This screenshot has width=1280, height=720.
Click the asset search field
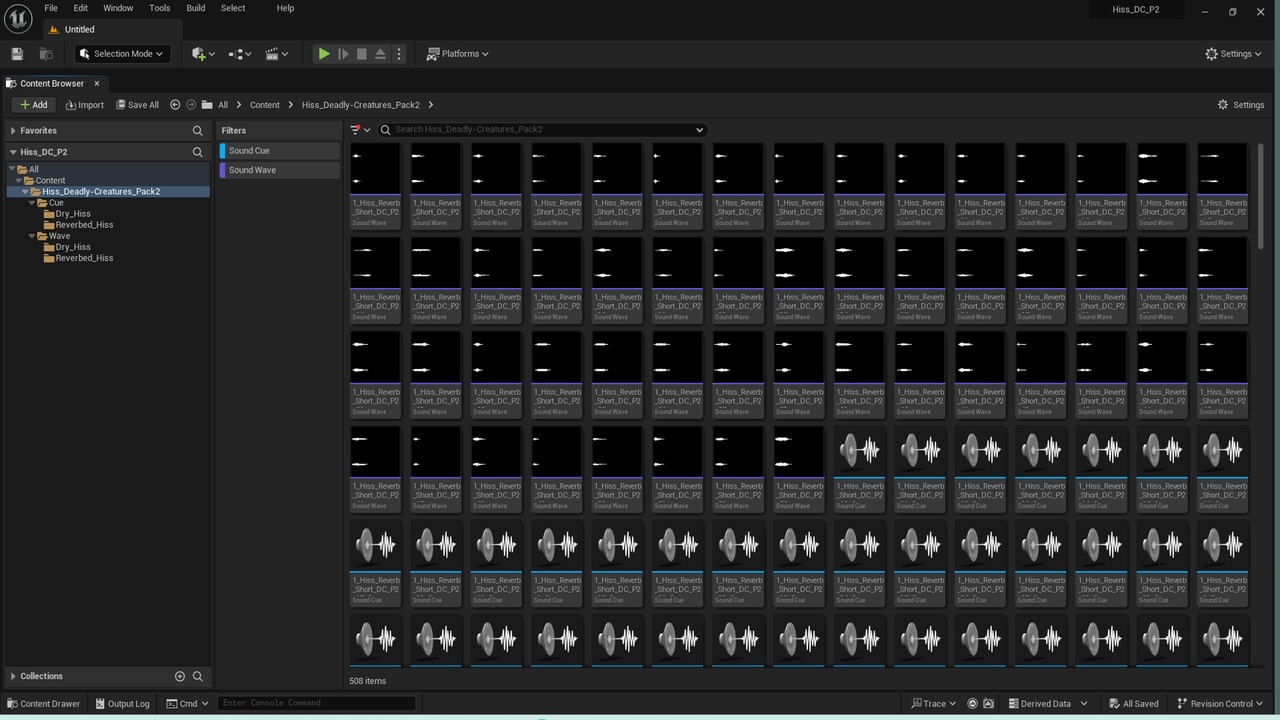click(x=542, y=130)
